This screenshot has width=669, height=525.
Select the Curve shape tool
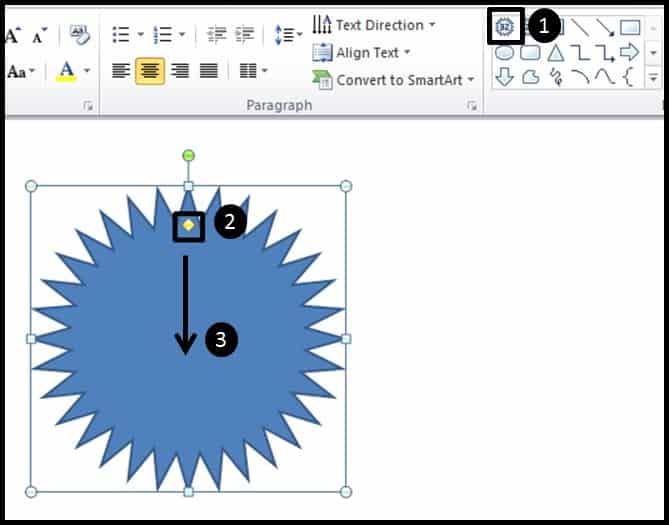coord(605,77)
